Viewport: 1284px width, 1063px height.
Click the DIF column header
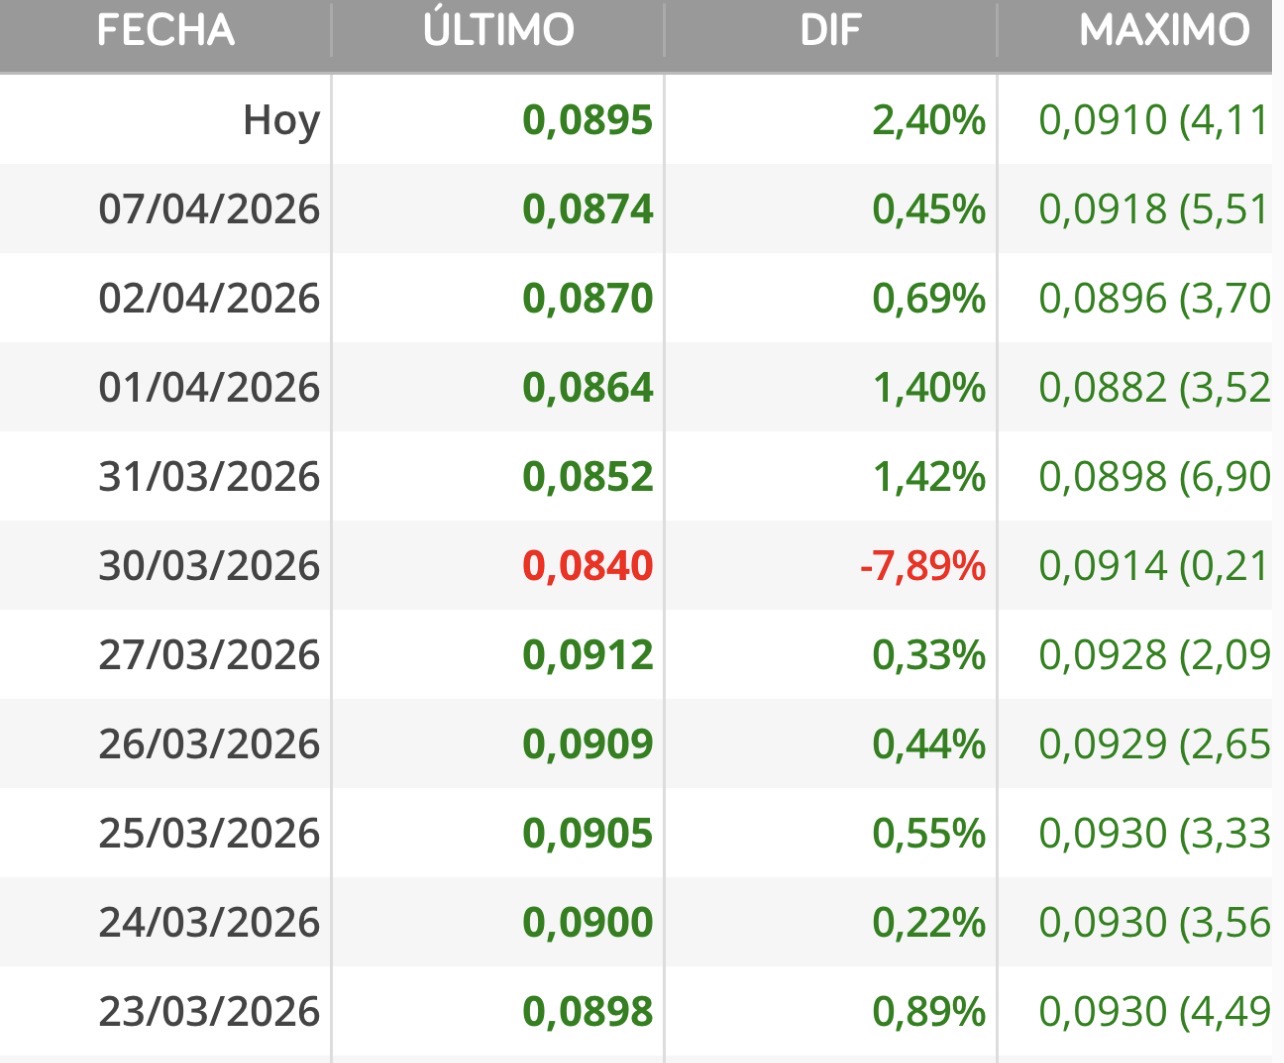click(x=830, y=31)
